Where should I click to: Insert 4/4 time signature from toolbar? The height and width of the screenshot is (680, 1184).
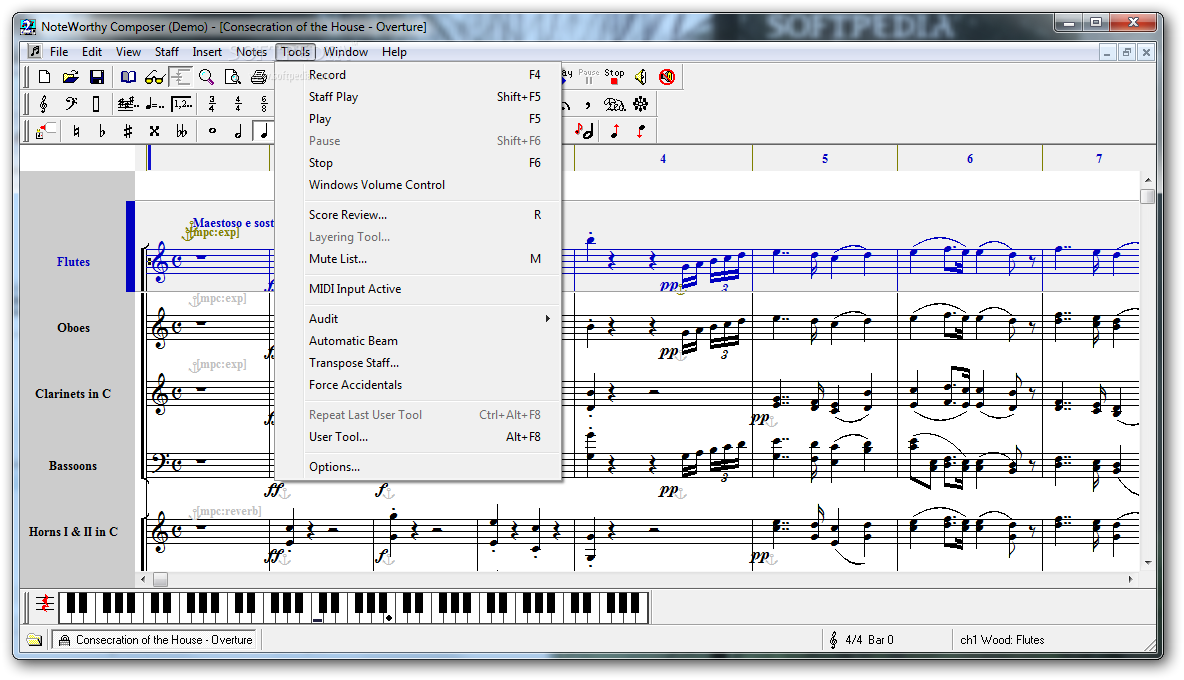(238, 104)
